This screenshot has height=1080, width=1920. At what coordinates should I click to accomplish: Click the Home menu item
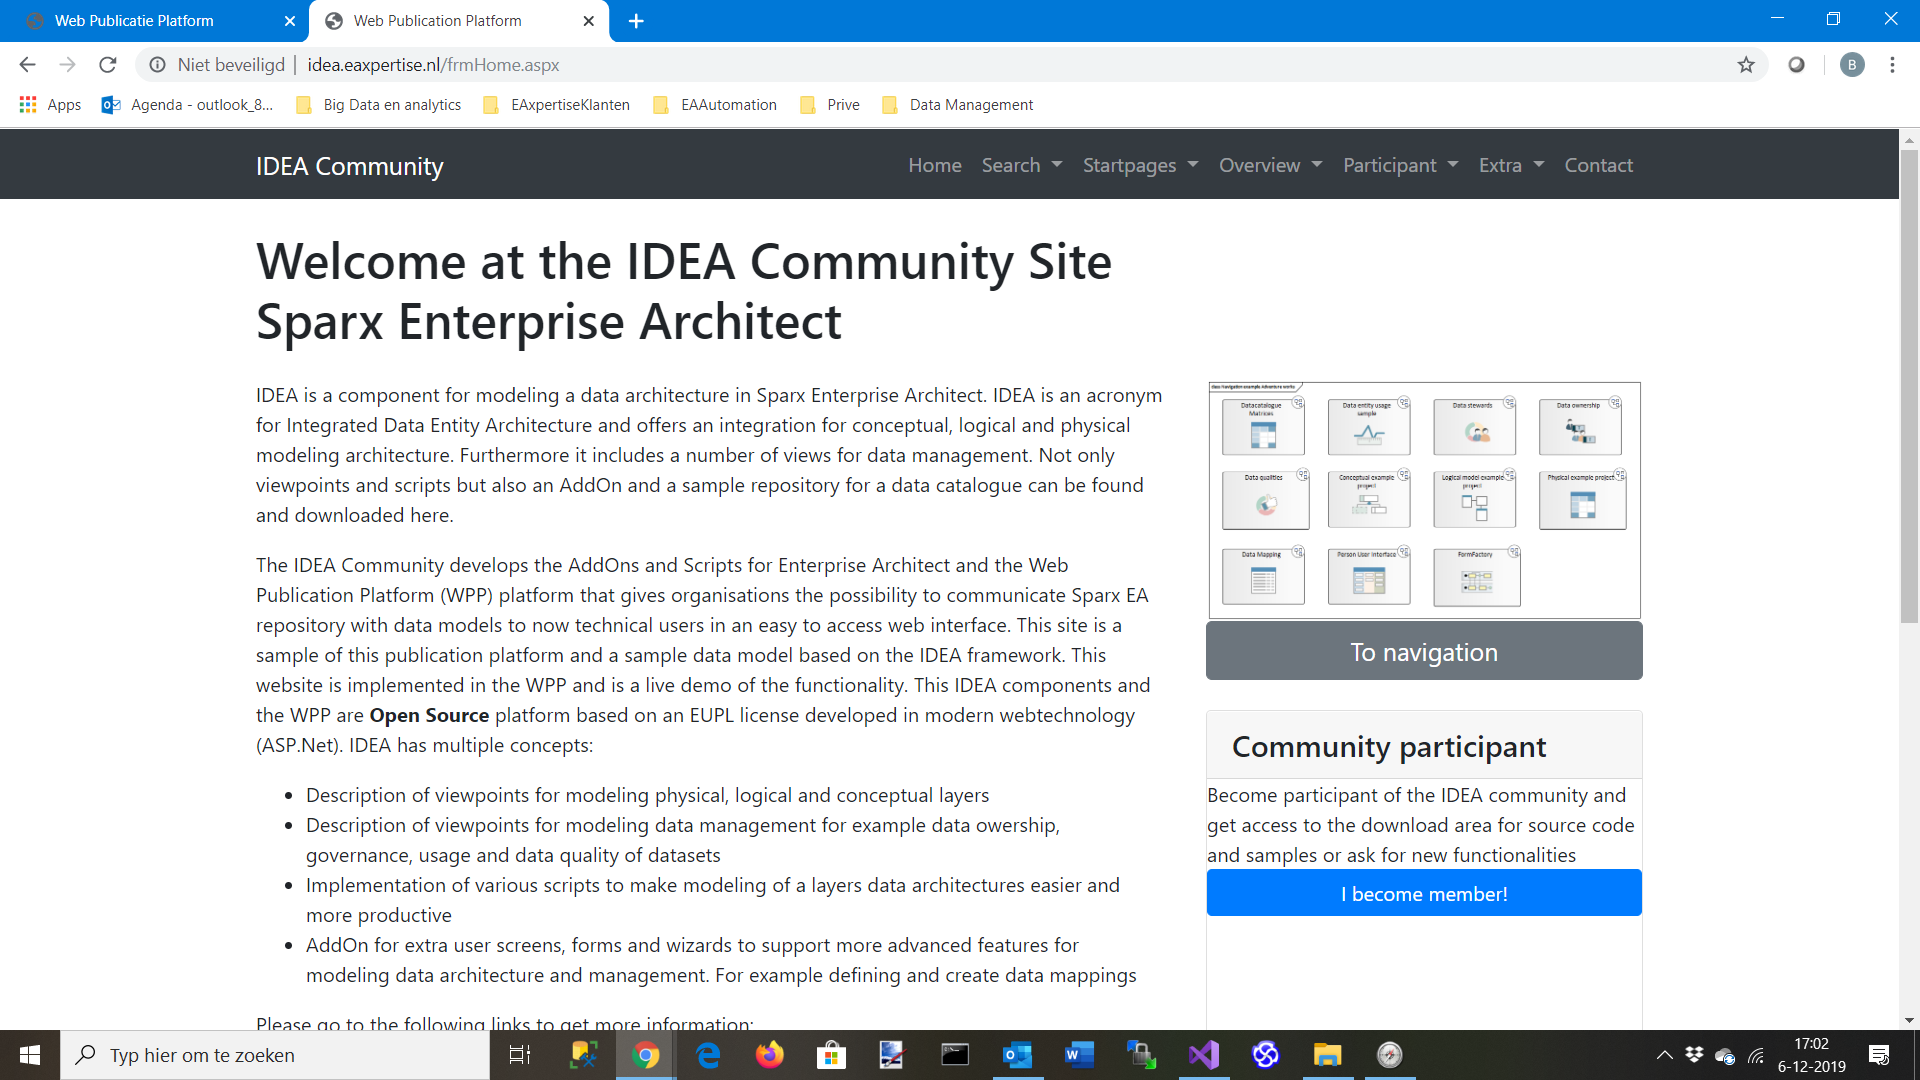tap(935, 165)
